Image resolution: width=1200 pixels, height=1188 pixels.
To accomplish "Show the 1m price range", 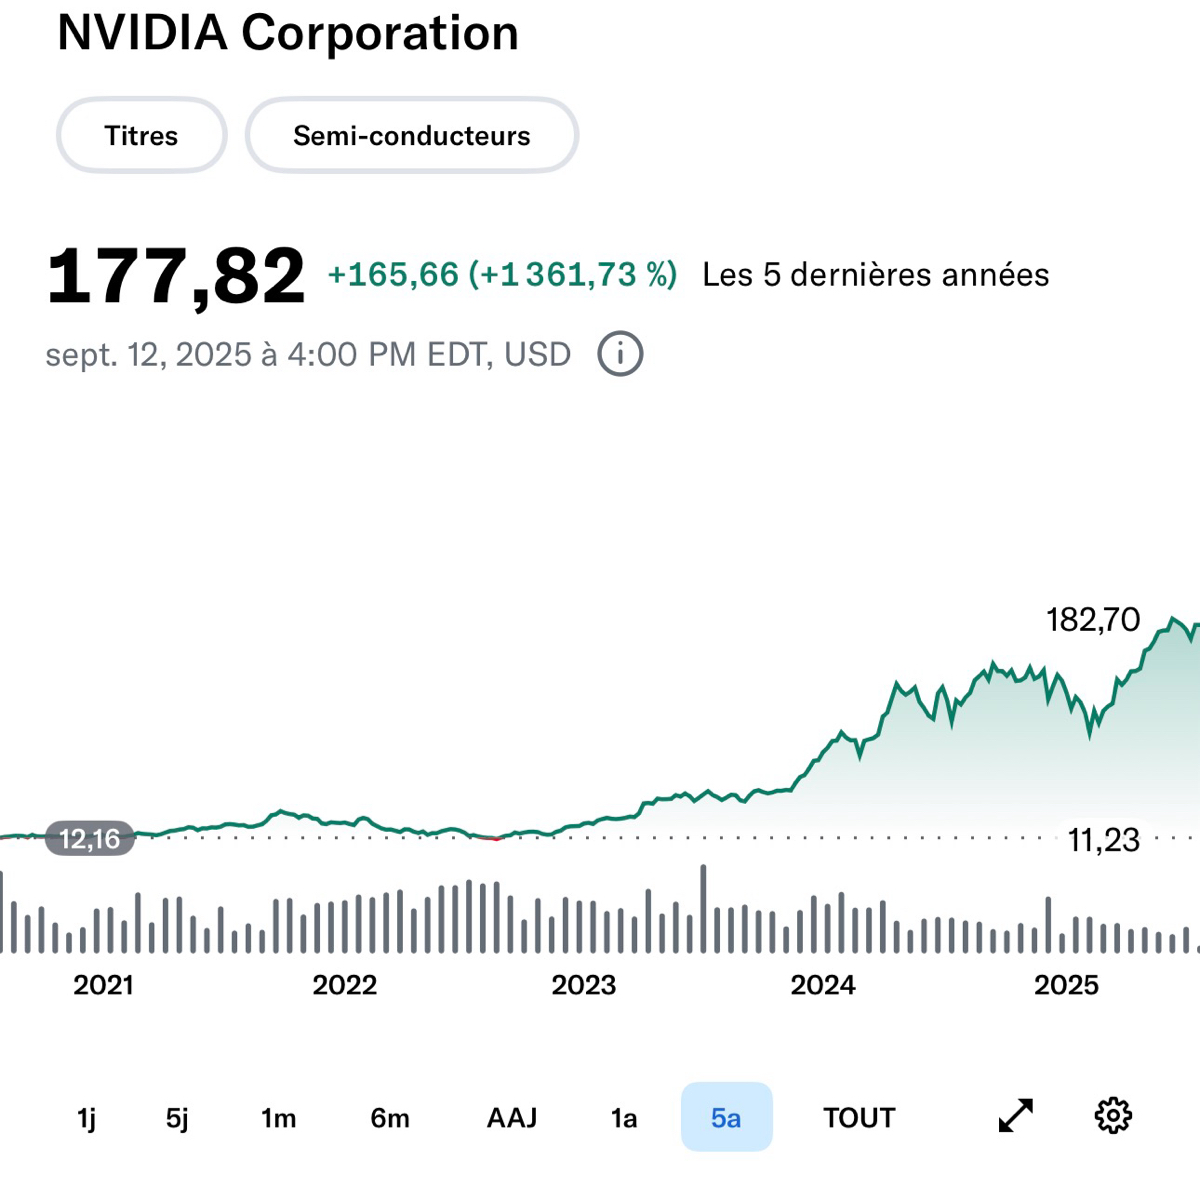I will point(278,1118).
